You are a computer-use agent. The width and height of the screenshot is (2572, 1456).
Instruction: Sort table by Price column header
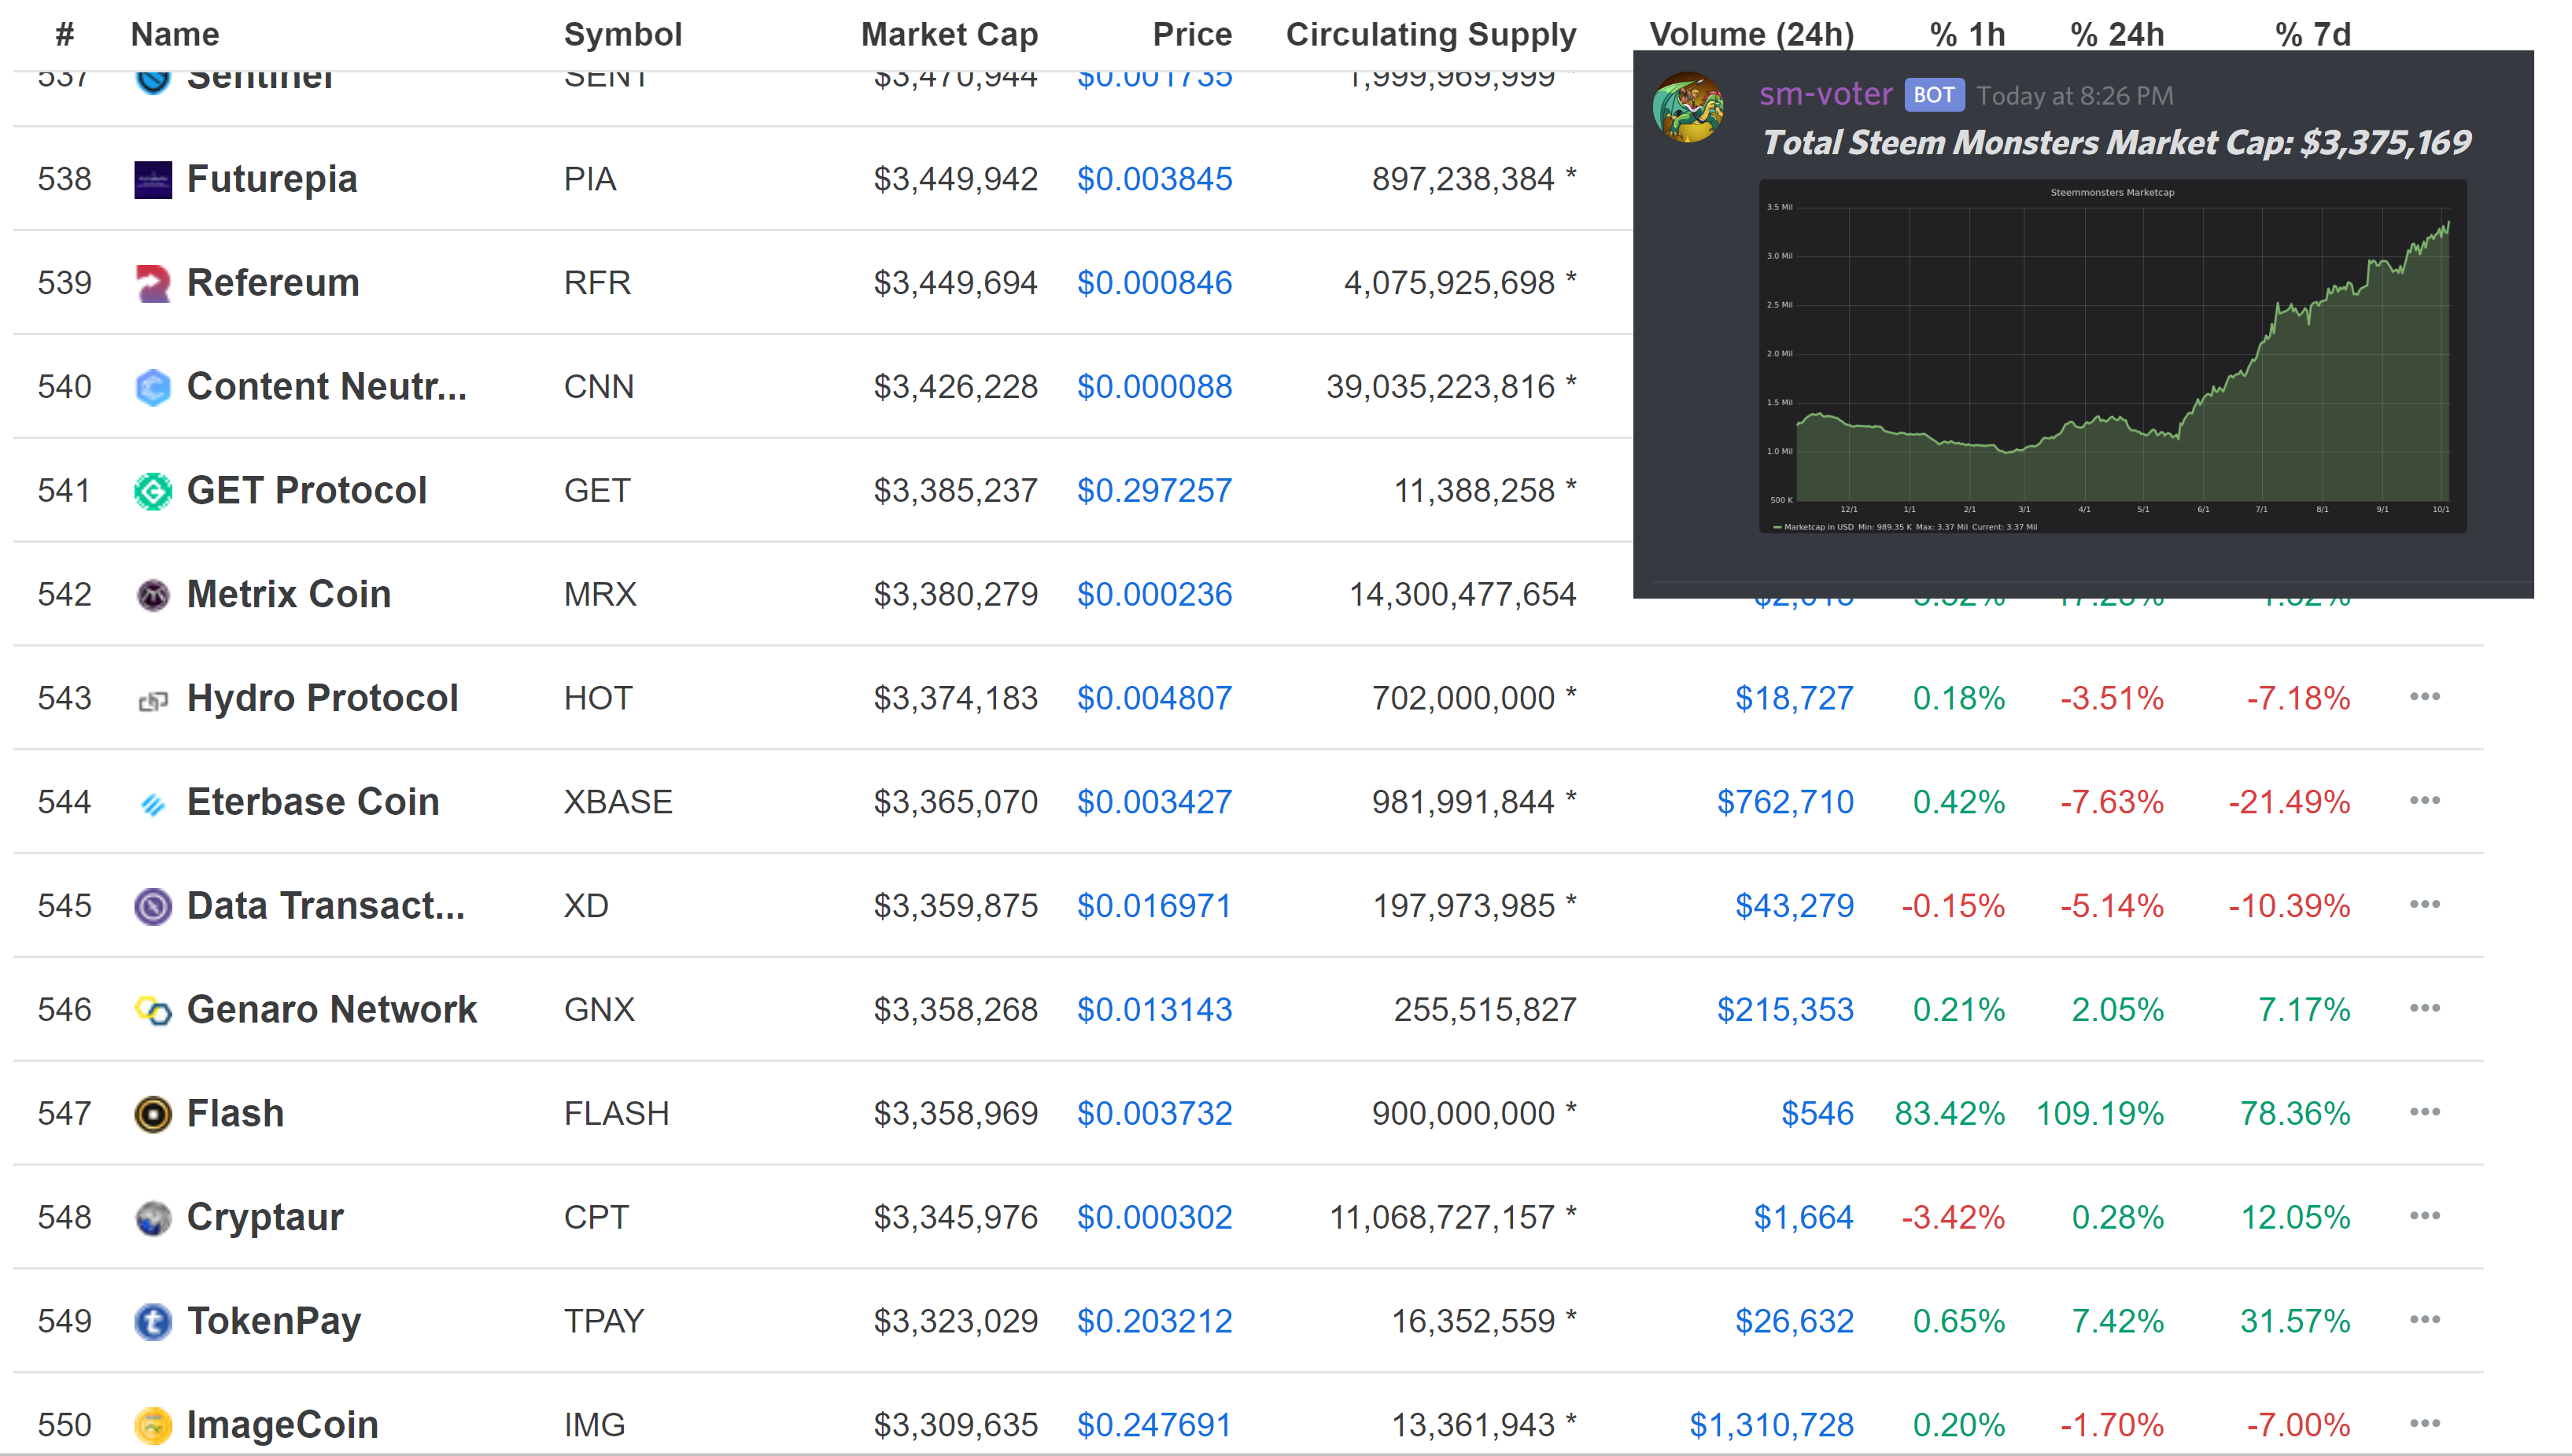click(x=1192, y=35)
